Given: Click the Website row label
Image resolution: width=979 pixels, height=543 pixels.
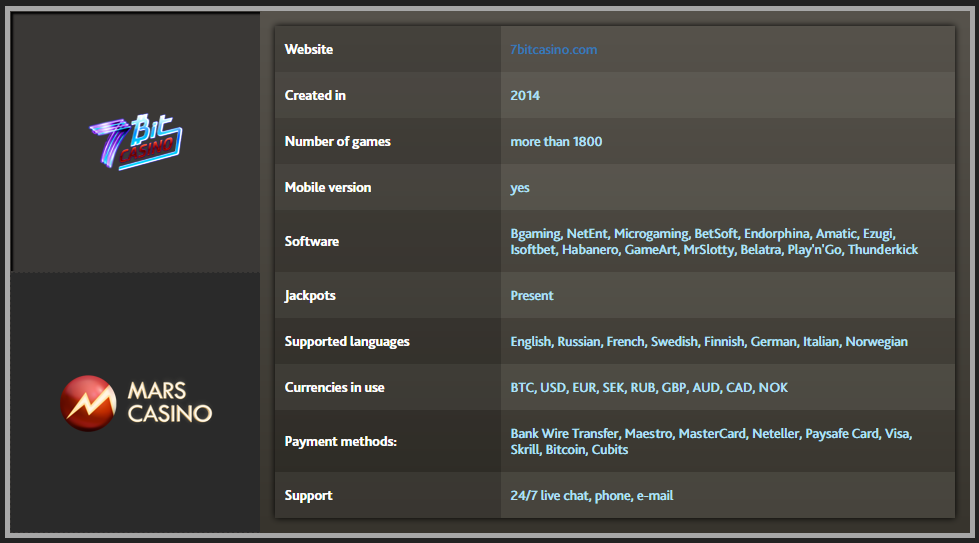Looking at the screenshot, I should (309, 49).
